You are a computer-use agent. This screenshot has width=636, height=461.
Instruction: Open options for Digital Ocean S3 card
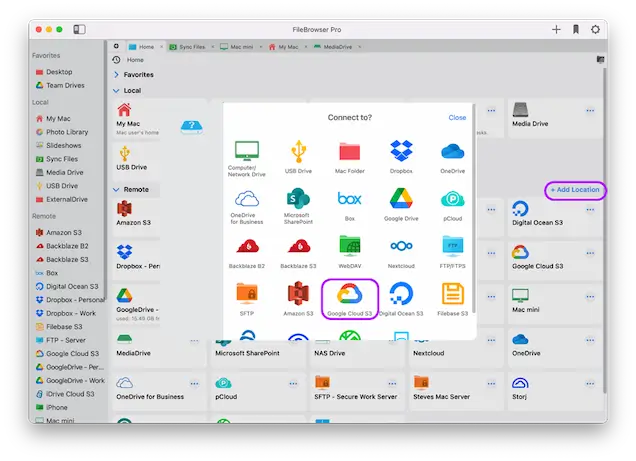coord(590,210)
